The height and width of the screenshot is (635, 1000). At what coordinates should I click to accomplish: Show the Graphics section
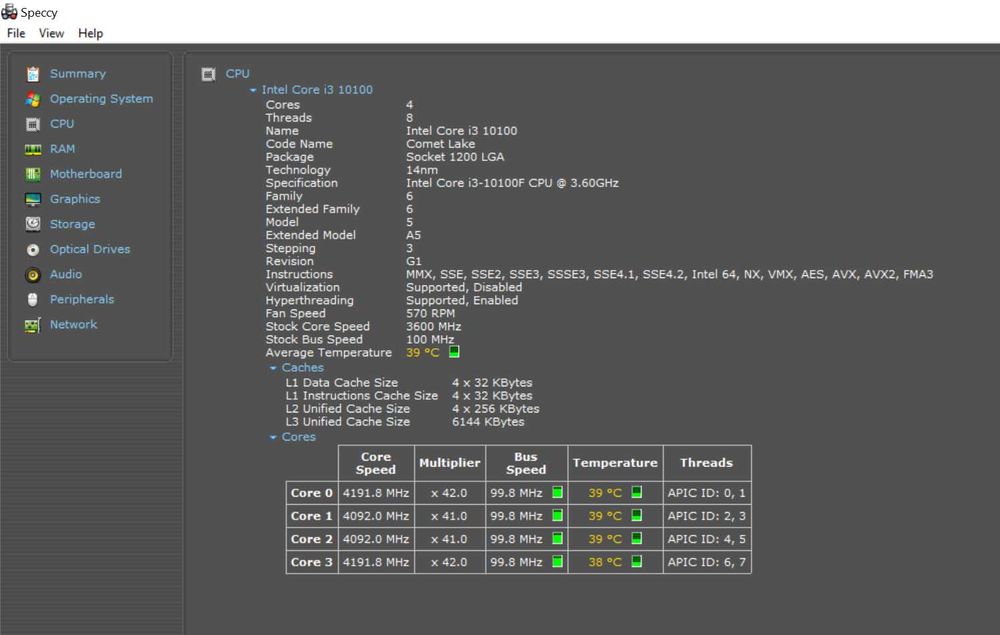(x=75, y=199)
